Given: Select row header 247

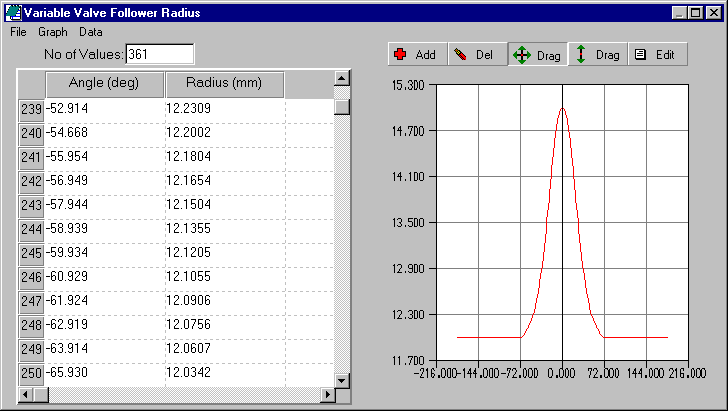Looking at the screenshot, I should click(x=31, y=302).
